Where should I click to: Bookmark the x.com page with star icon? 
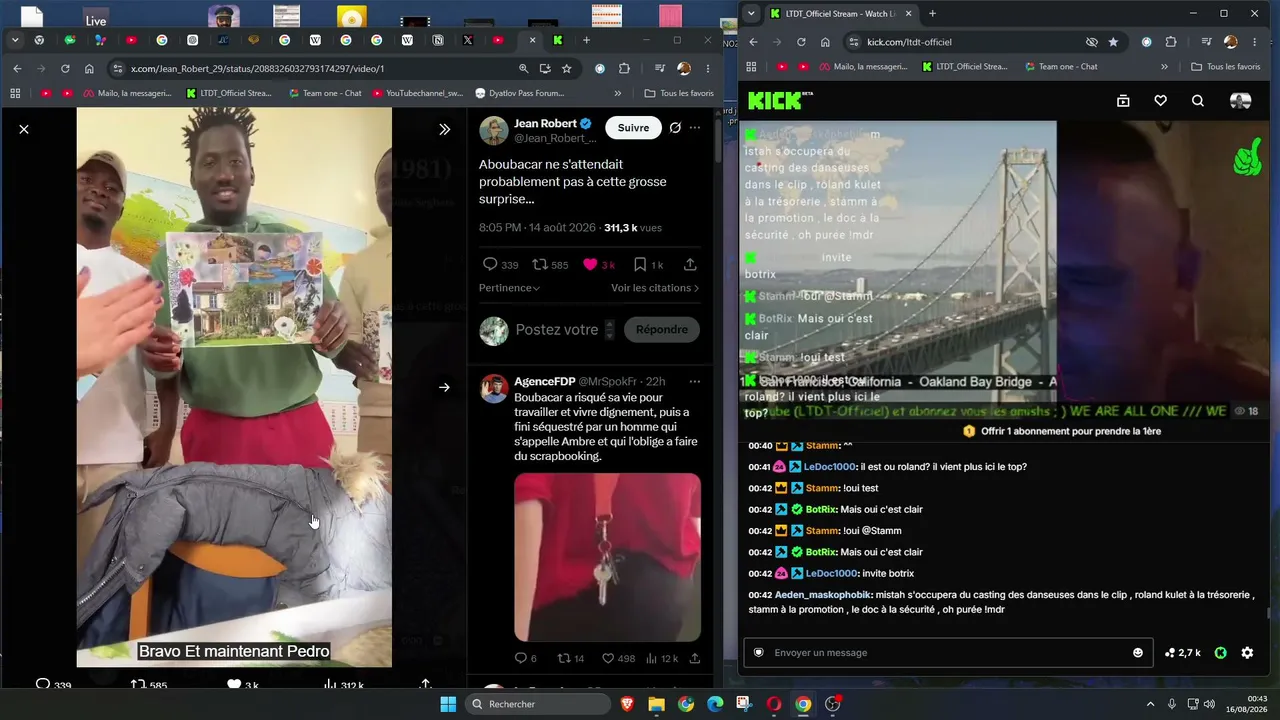click(567, 69)
